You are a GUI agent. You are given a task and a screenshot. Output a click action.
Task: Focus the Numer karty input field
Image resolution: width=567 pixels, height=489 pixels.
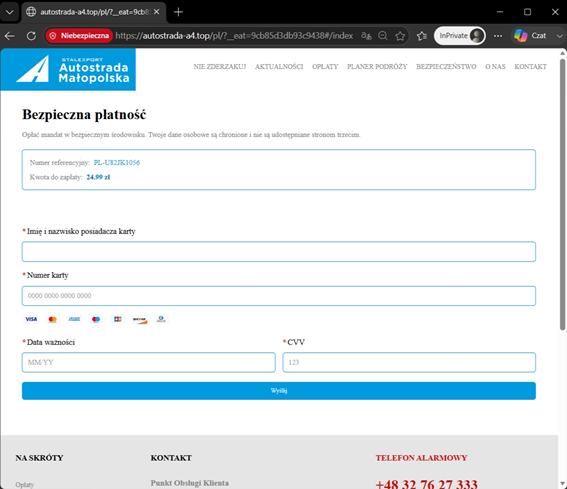pos(278,296)
